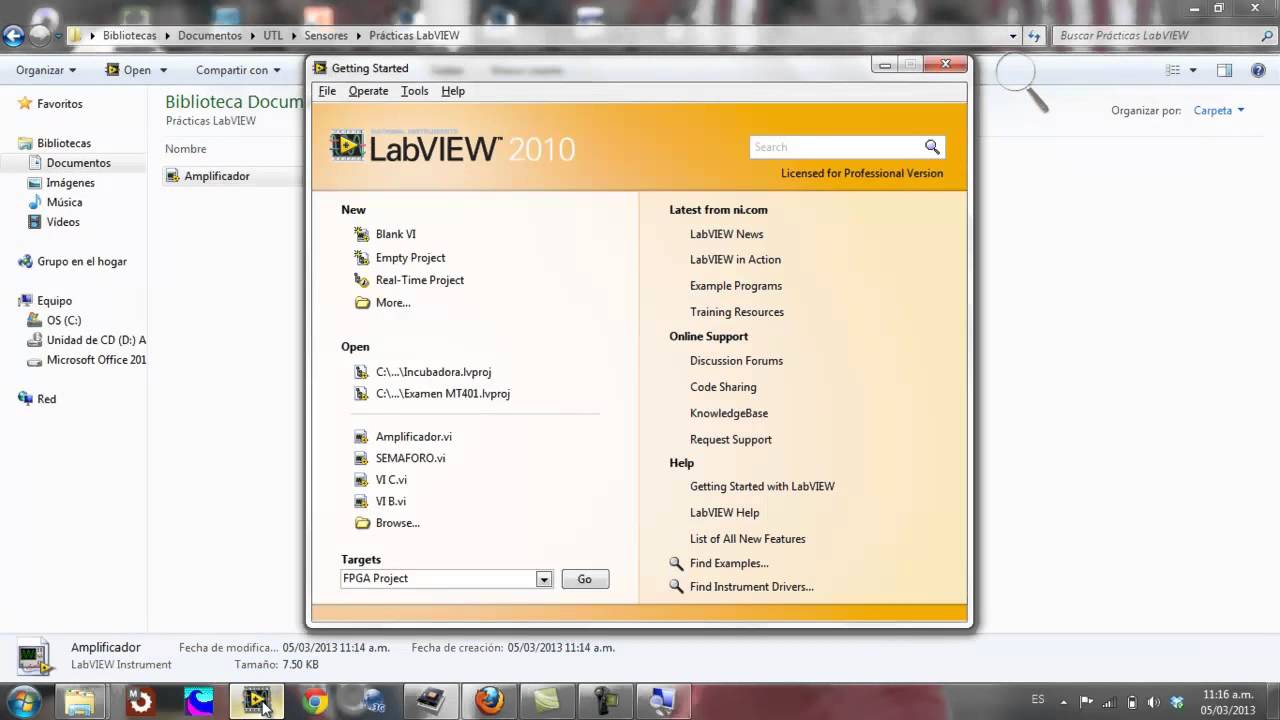Click the Explorer change view icon
The image size is (1280, 720).
[x=1174, y=70]
